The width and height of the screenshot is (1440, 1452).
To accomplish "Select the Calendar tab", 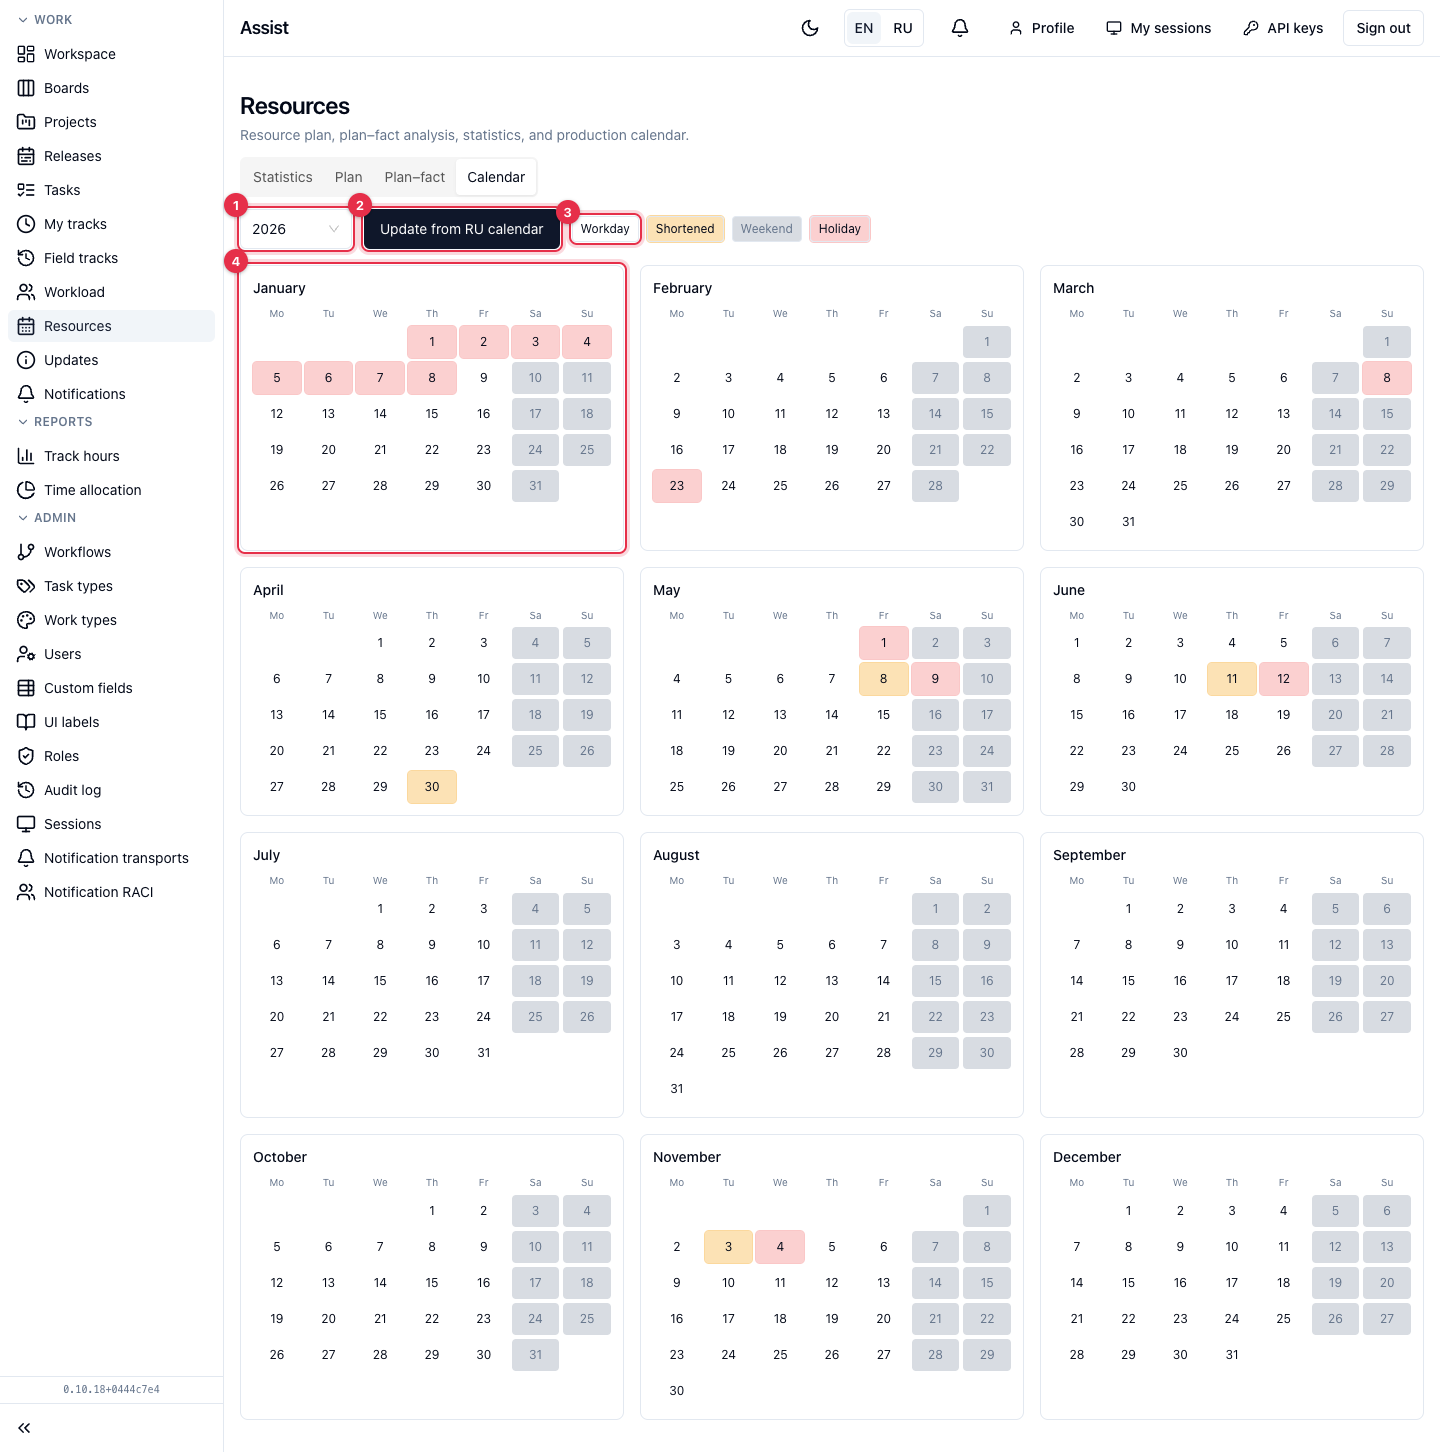I will coord(496,177).
